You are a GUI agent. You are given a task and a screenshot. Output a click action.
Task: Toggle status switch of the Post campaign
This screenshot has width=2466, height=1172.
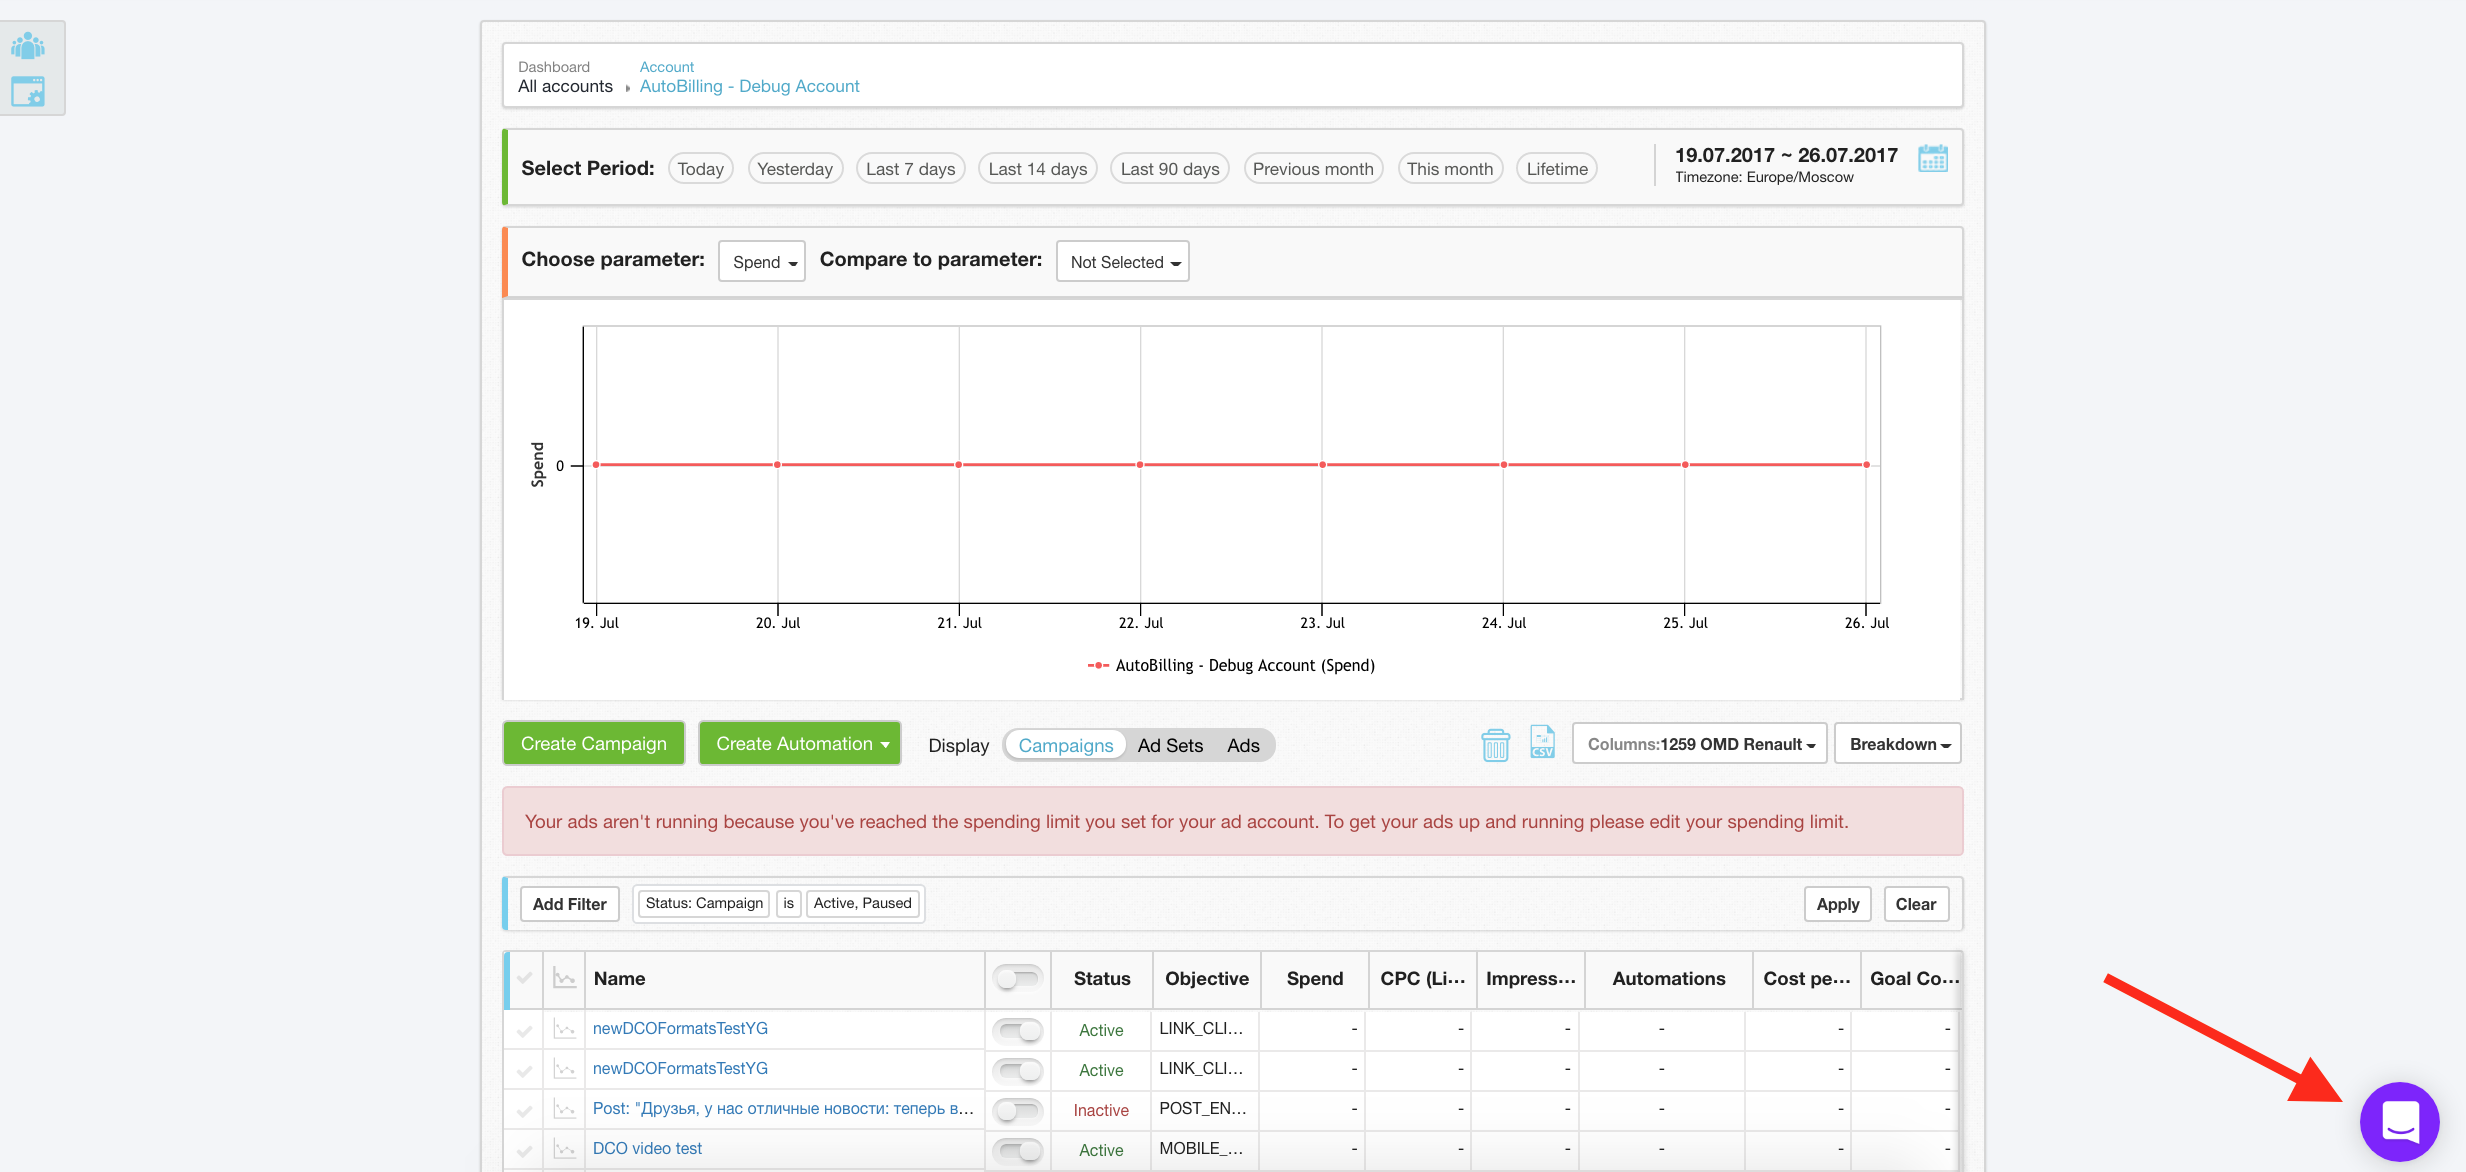(x=1018, y=1109)
